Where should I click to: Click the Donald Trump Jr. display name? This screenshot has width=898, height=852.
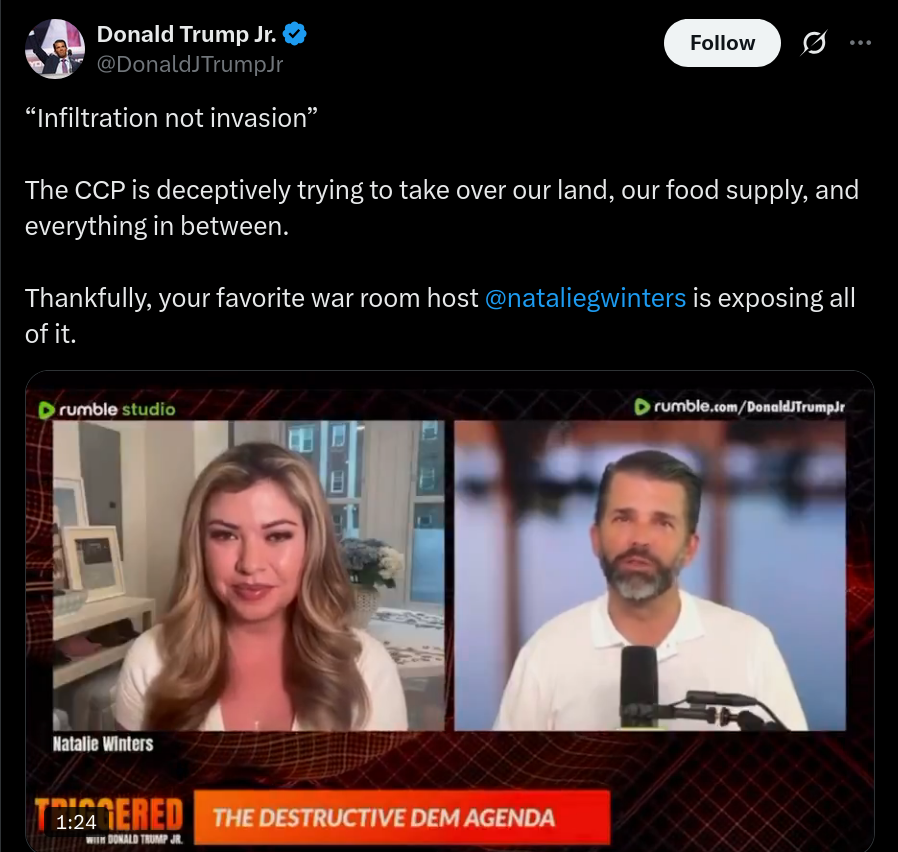187,34
